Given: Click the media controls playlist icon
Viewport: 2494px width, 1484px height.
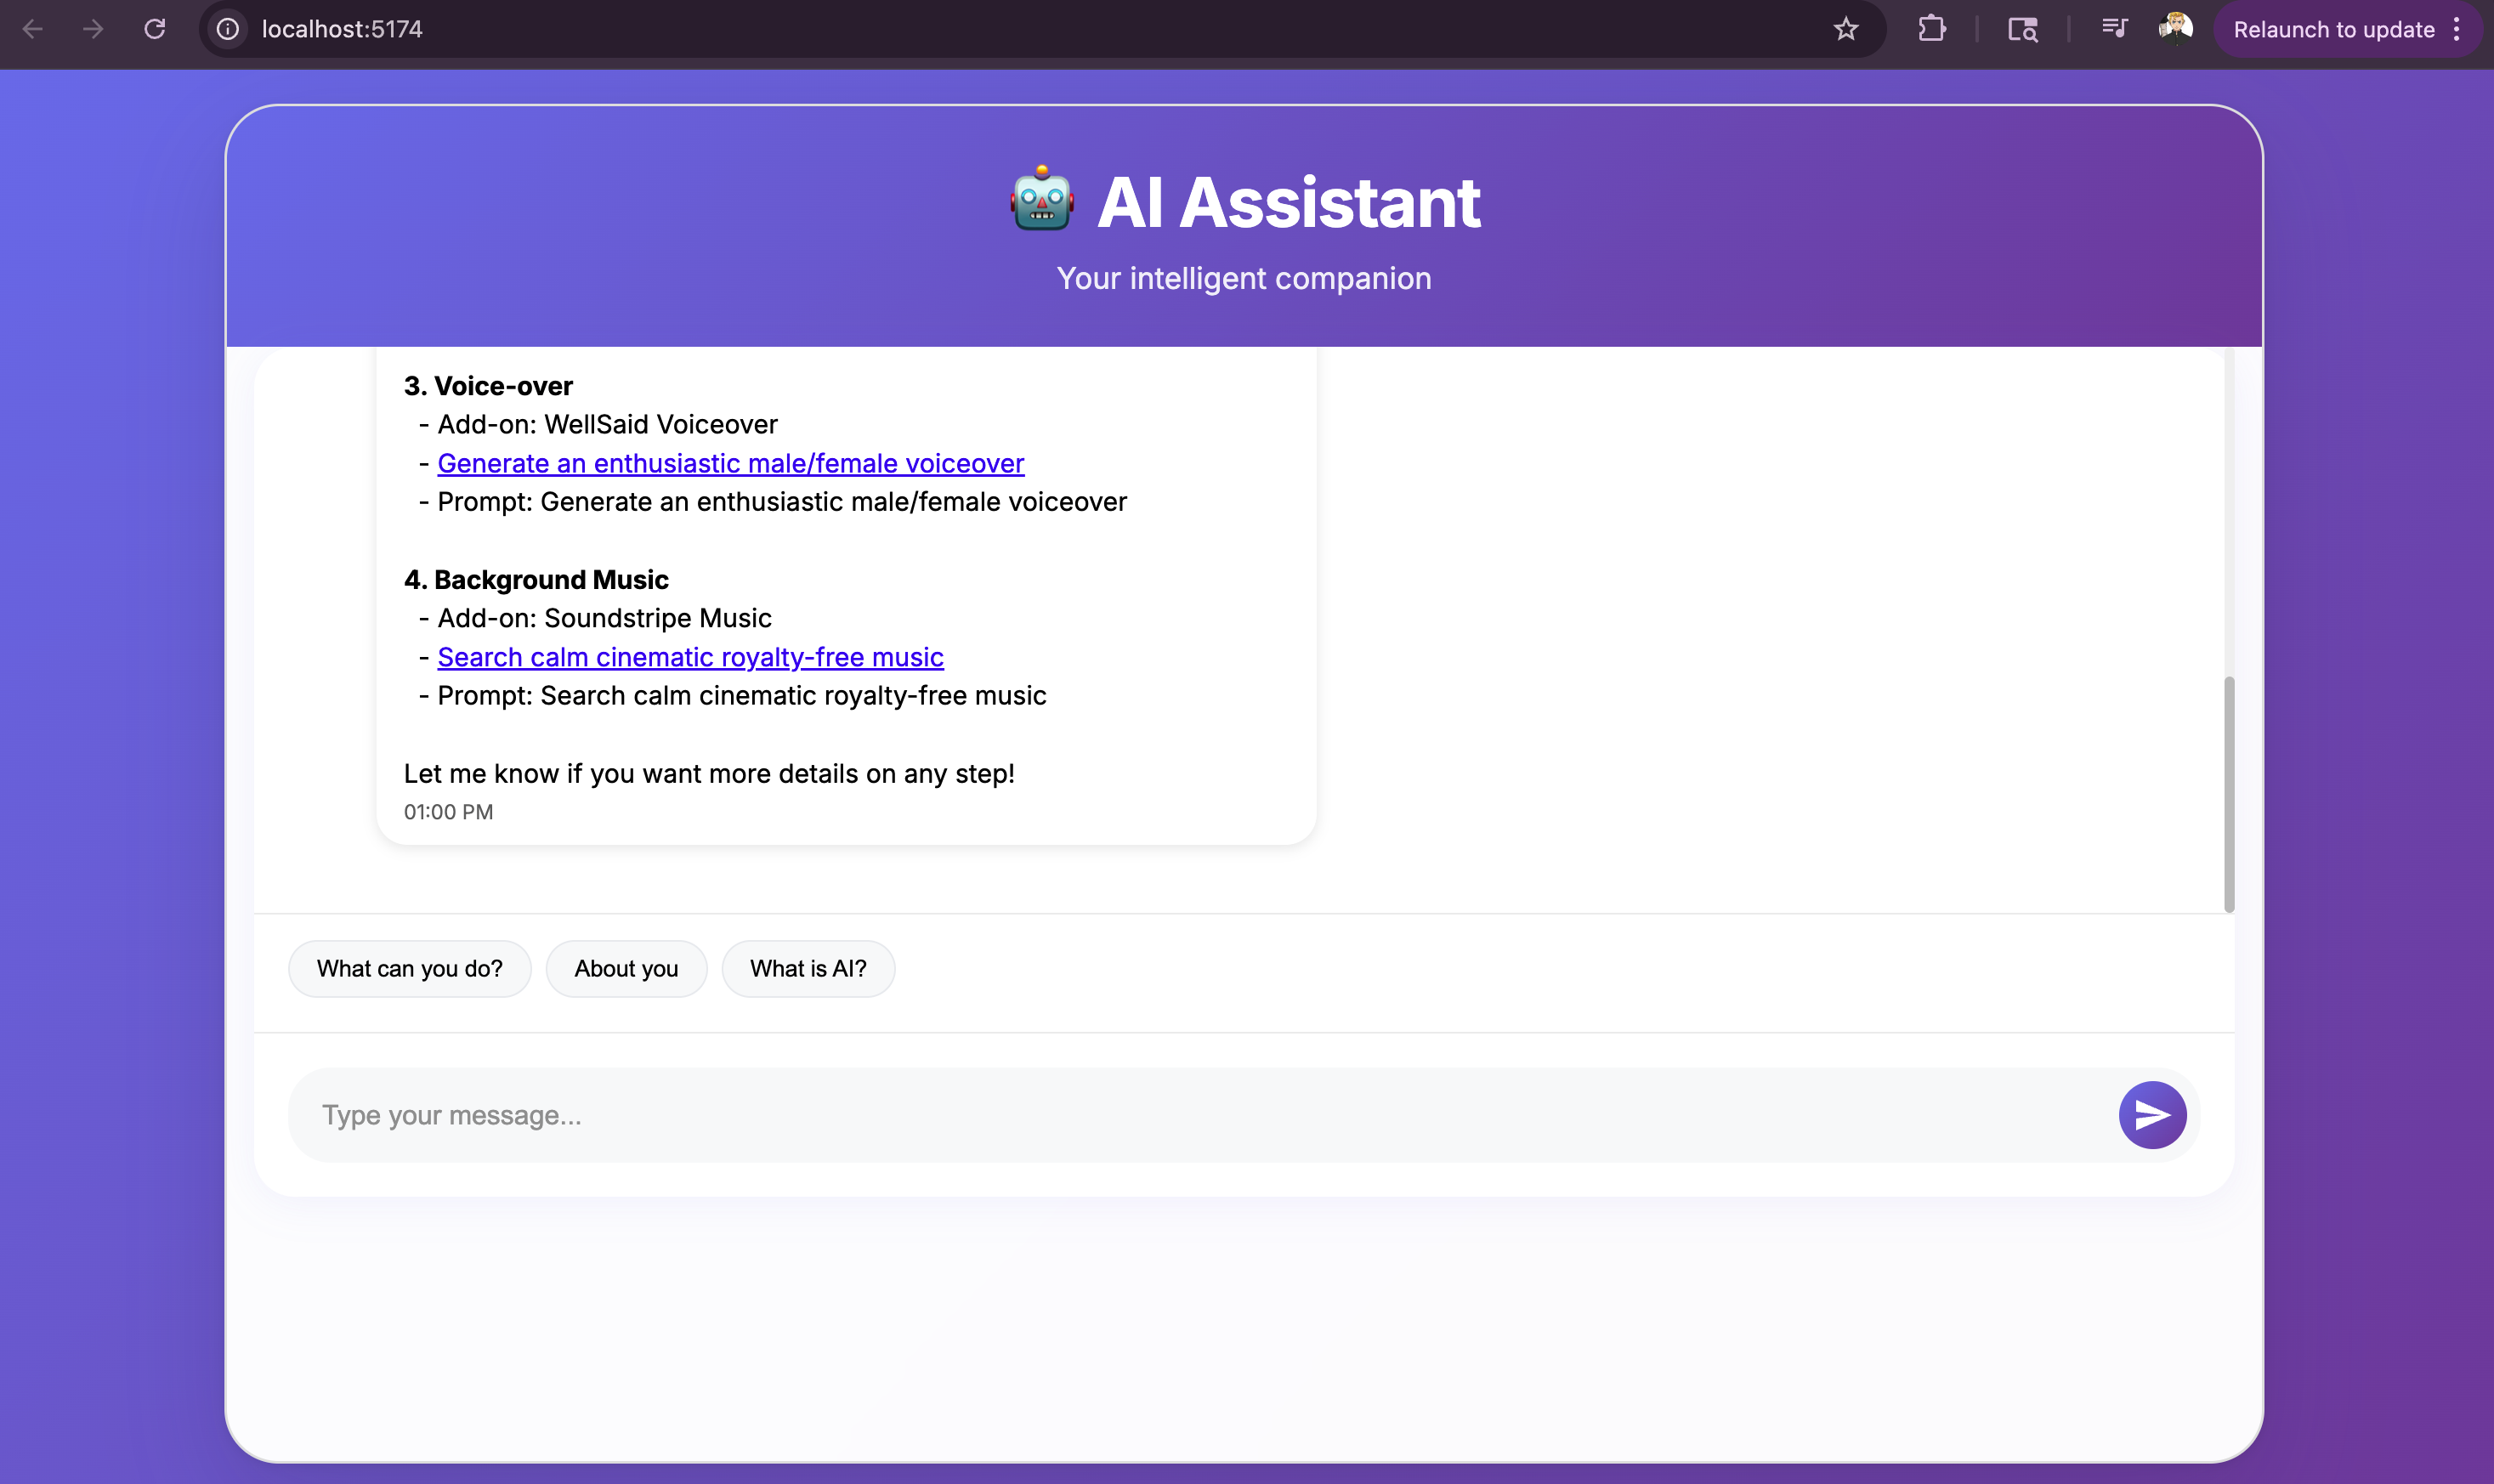Looking at the screenshot, I should (x=2114, y=29).
